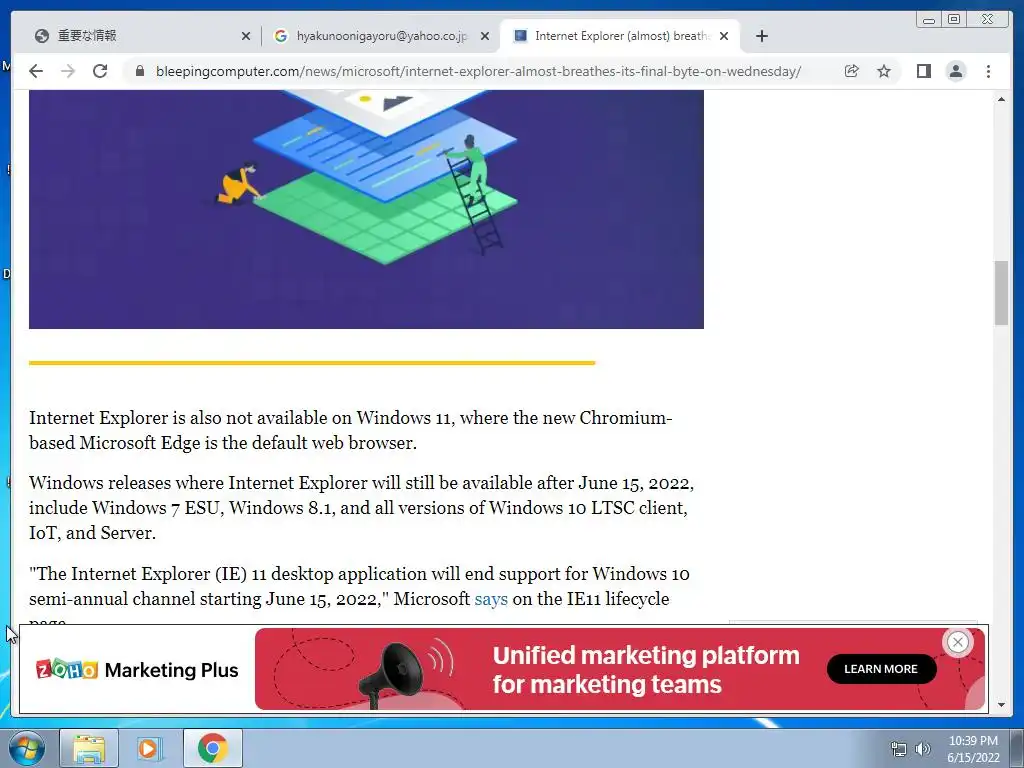The image size is (1024, 768).
Task: Go back to the previous page
Action: pos(36,71)
